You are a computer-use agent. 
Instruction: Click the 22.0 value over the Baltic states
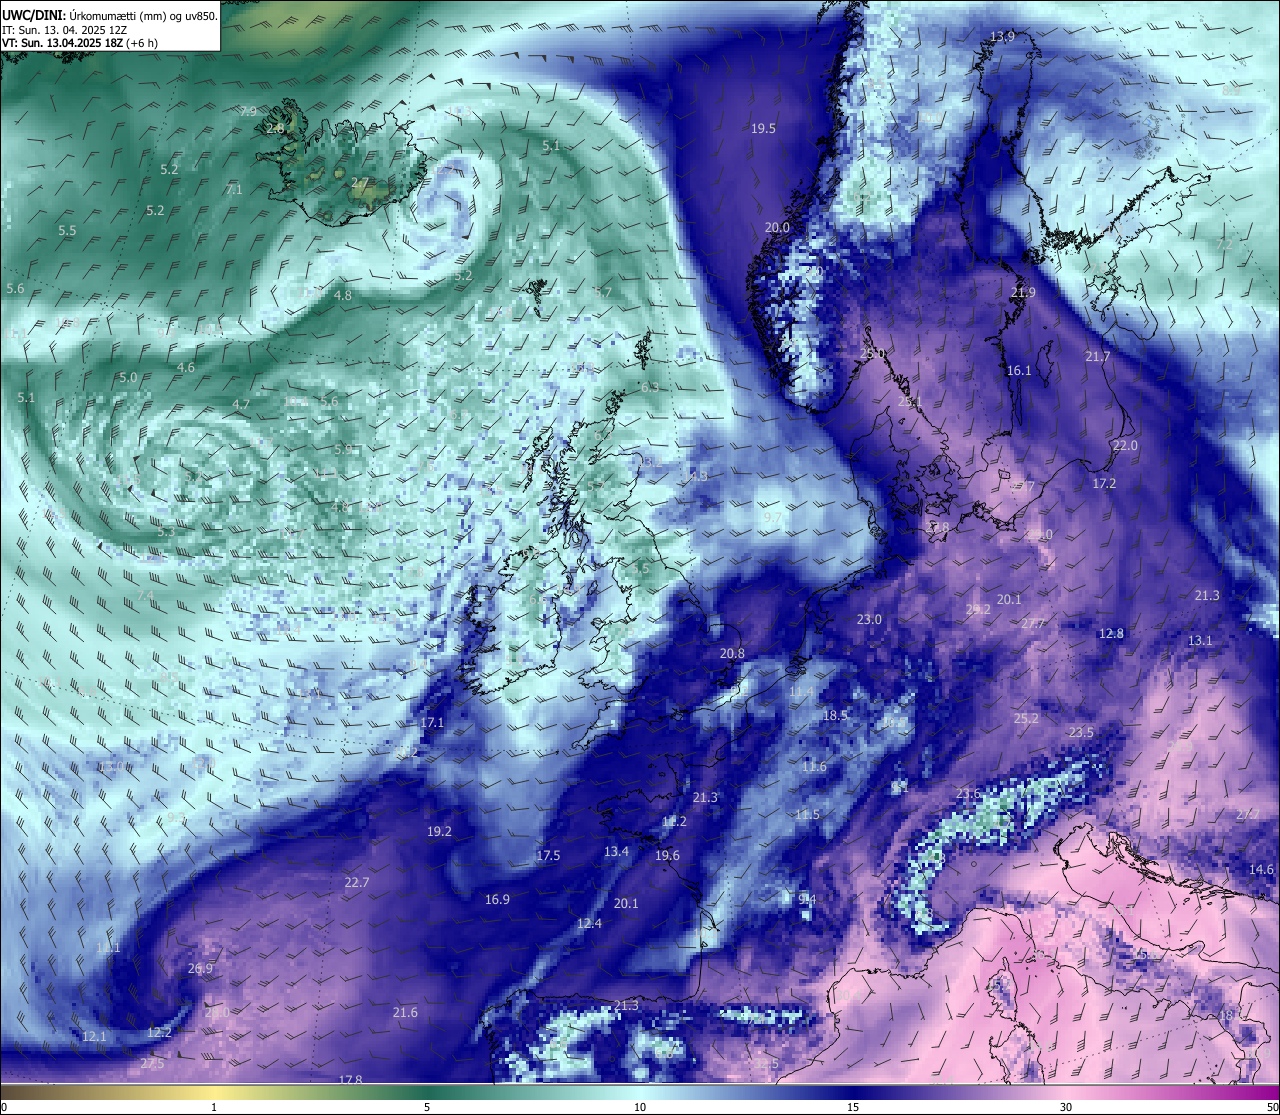1125,445
